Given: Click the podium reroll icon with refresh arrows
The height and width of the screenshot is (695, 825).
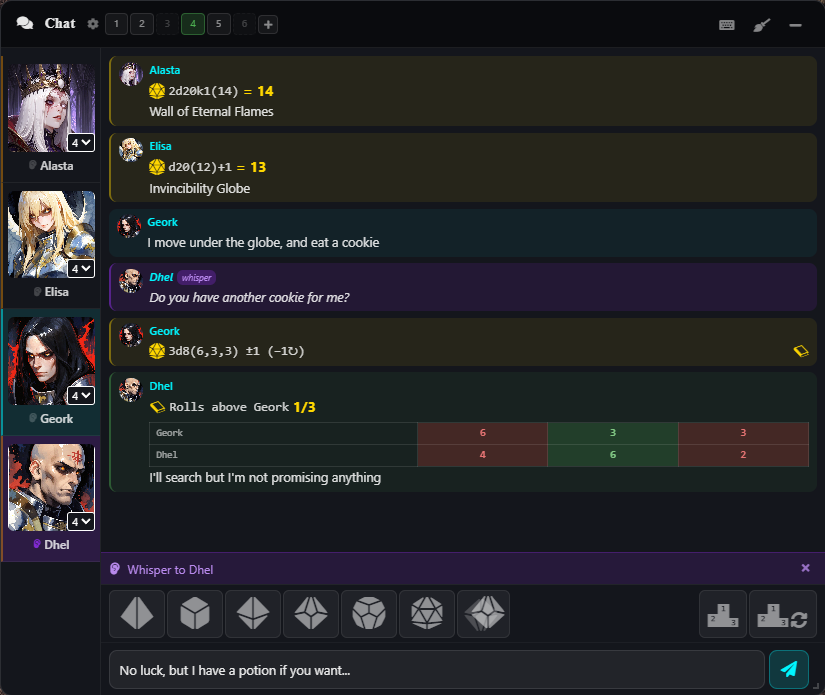Looking at the screenshot, I should click(783, 613).
